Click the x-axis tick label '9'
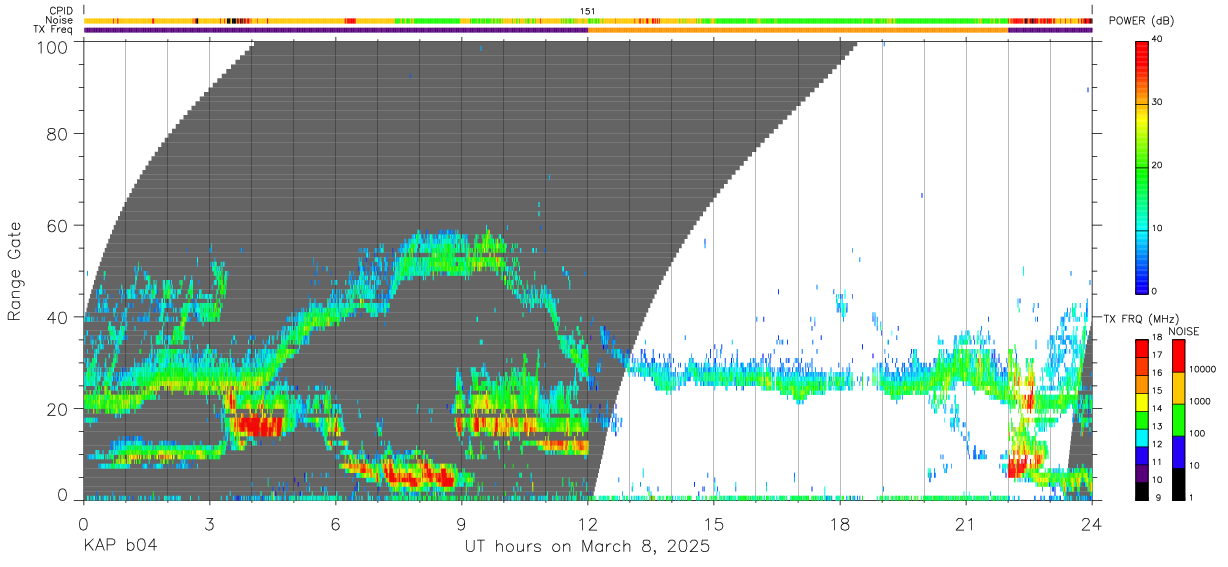Viewport: 1228px width, 567px height. click(x=461, y=524)
